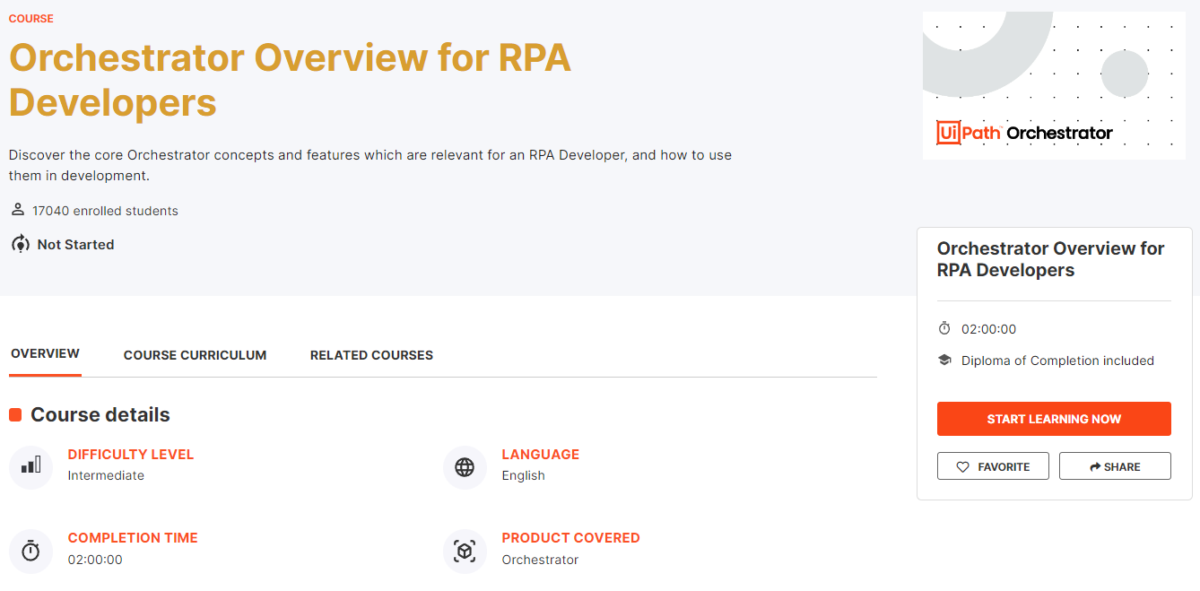The height and width of the screenshot is (591, 1200).
Task: Click the Not Started progress icon
Action: tap(16, 244)
